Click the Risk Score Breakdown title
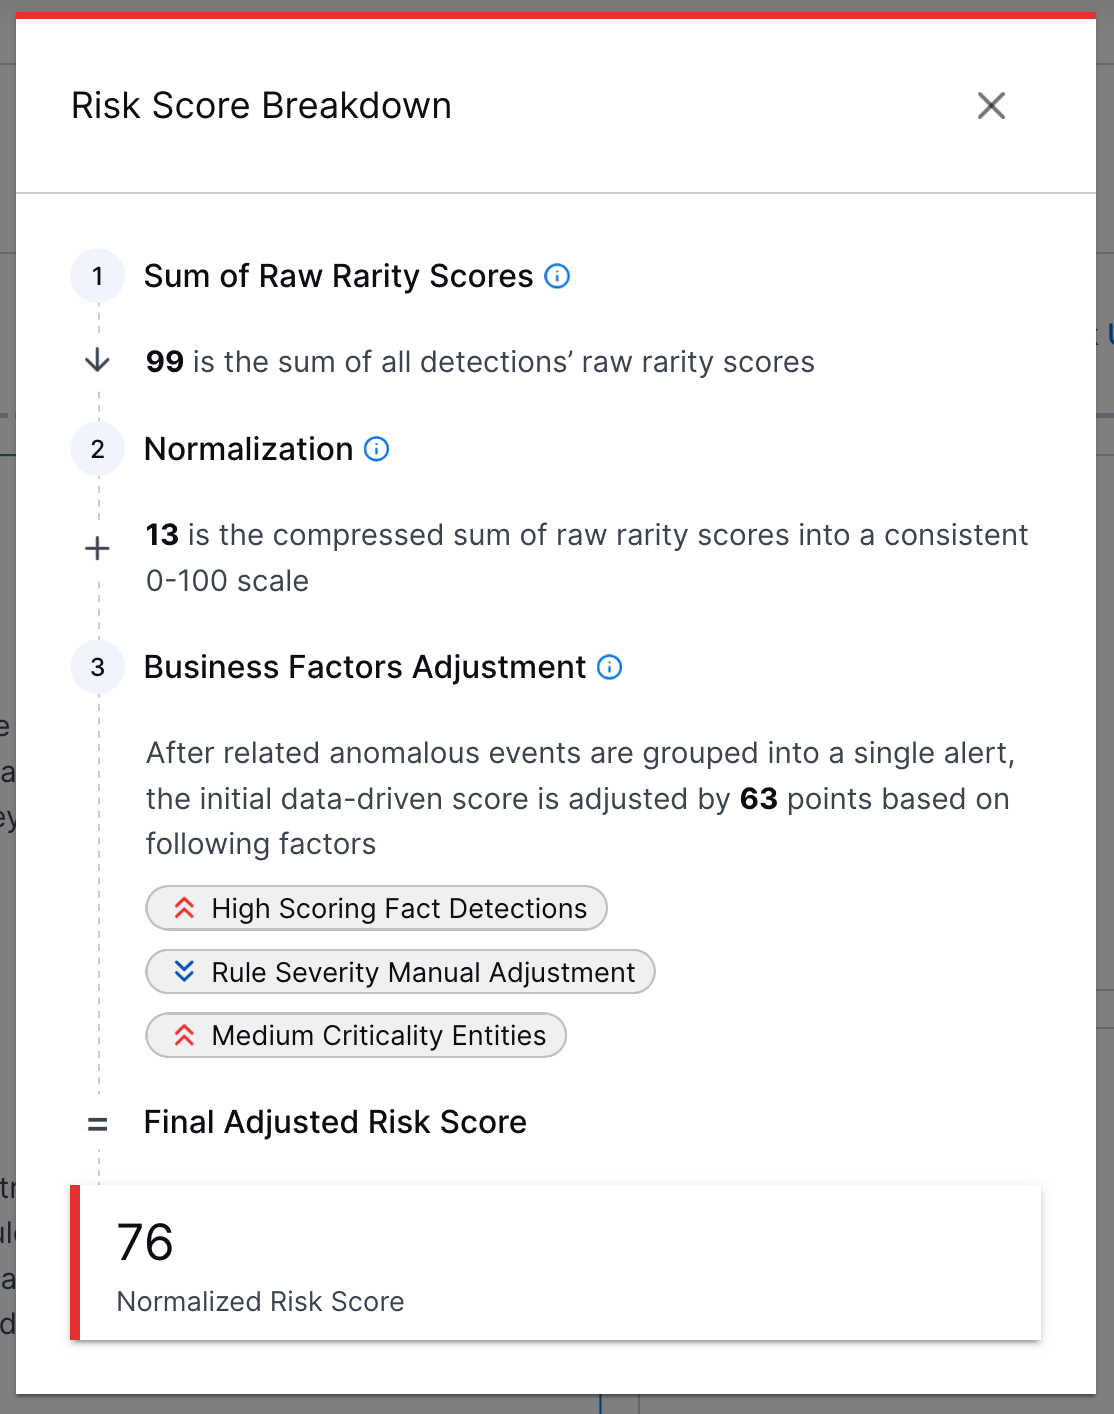 [x=260, y=105]
